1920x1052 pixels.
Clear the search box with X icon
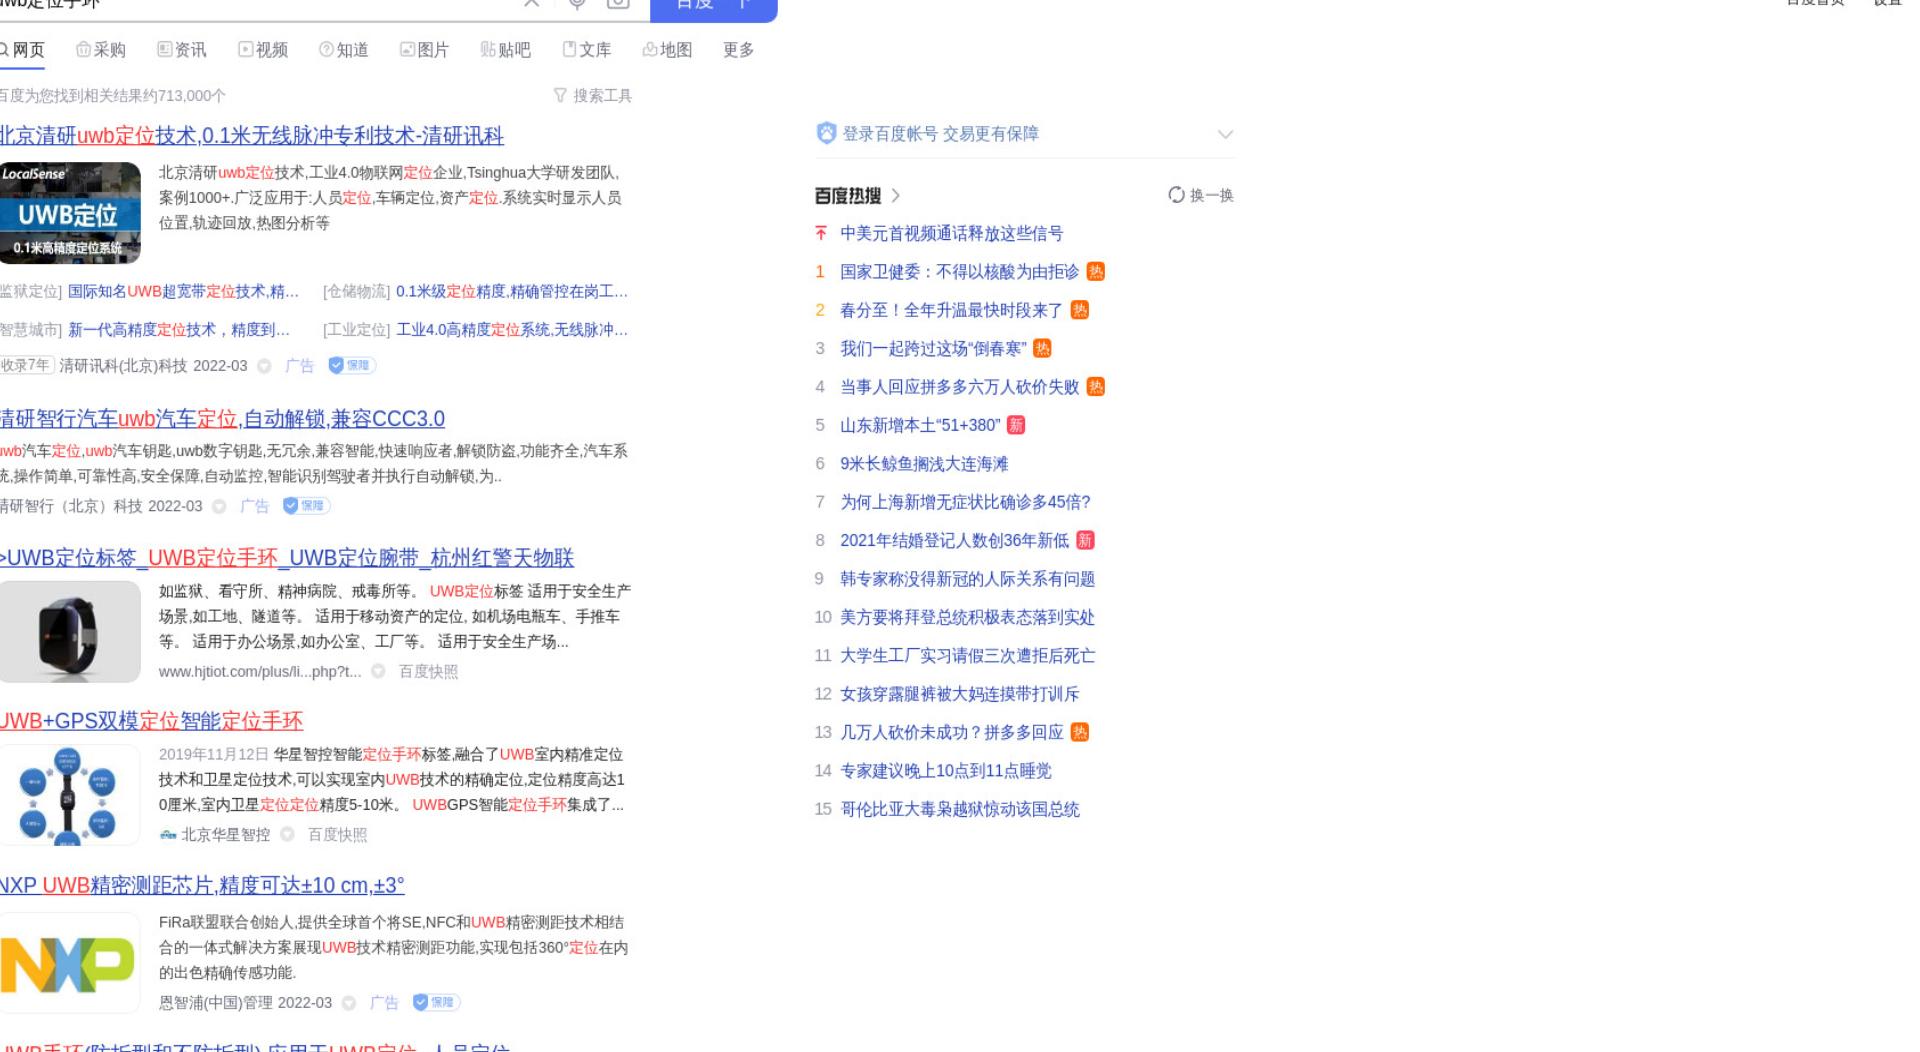click(x=532, y=3)
